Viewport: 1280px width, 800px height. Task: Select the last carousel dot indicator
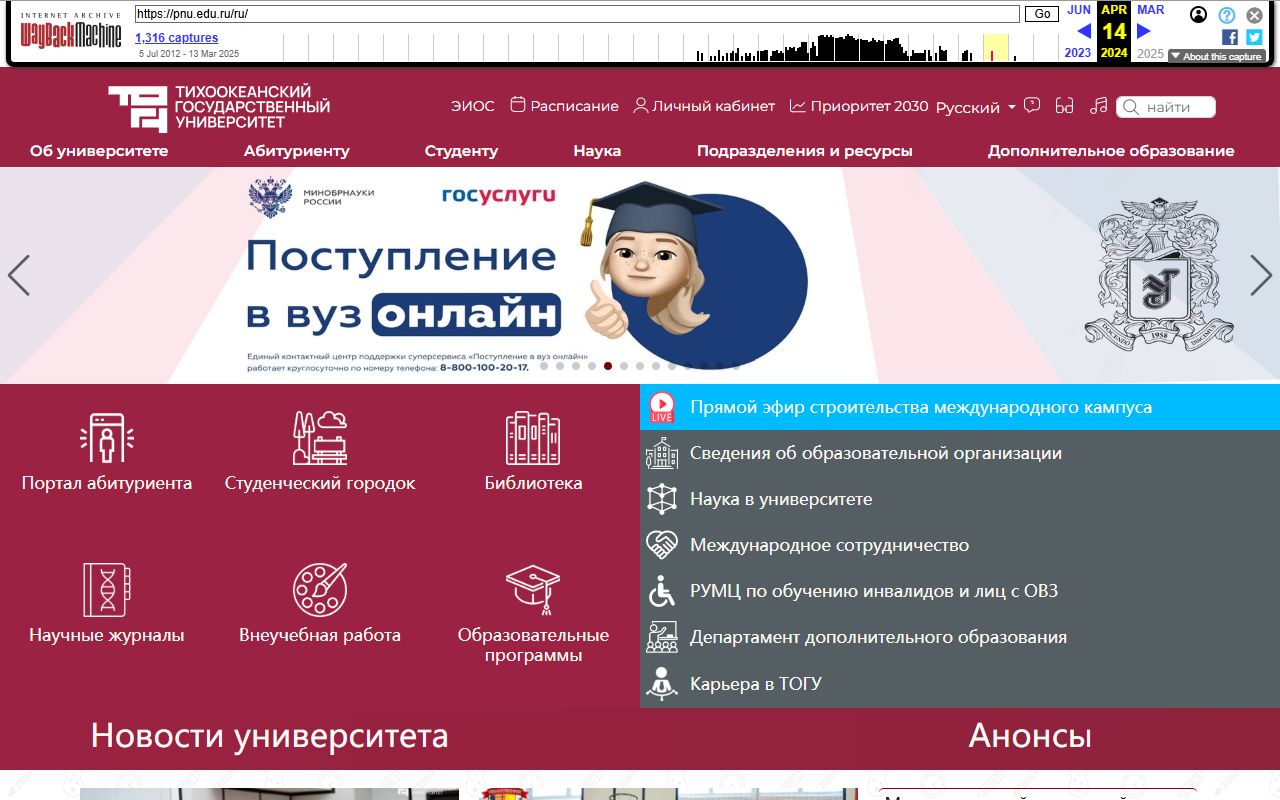[736, 366]
